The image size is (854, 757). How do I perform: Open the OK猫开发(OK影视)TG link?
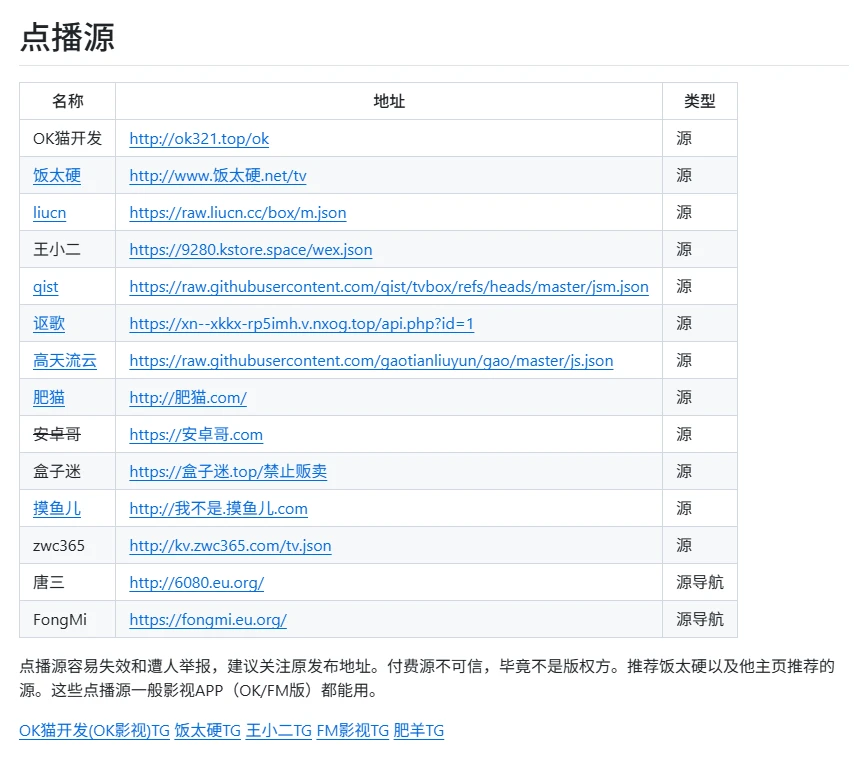(x=94, y=731)
